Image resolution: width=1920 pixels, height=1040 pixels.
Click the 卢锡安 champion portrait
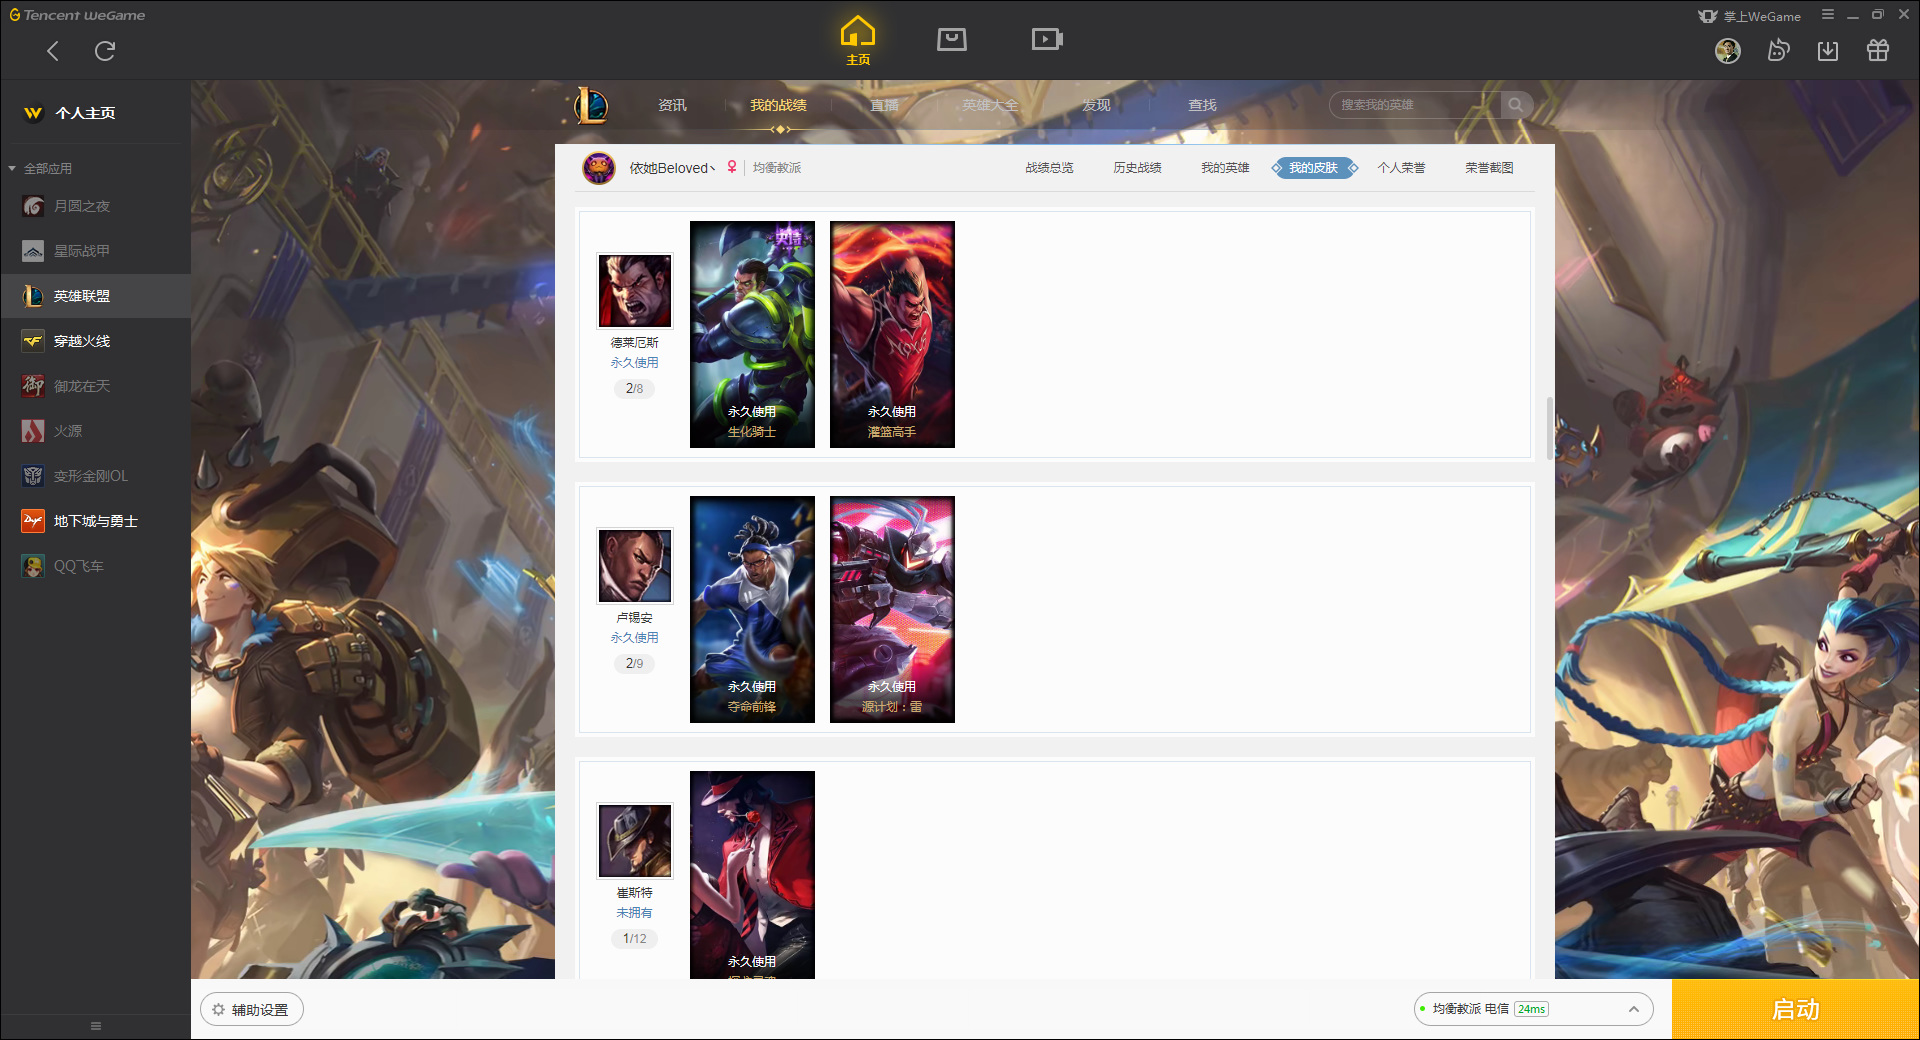click(x=635, y=565)
